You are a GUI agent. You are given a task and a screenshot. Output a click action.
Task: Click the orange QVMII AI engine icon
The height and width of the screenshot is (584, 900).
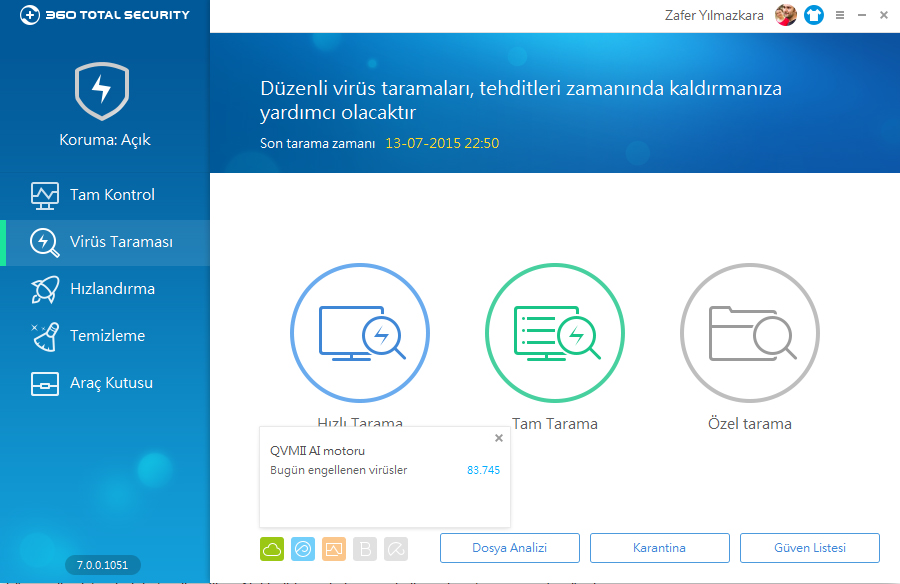(334, 548)
